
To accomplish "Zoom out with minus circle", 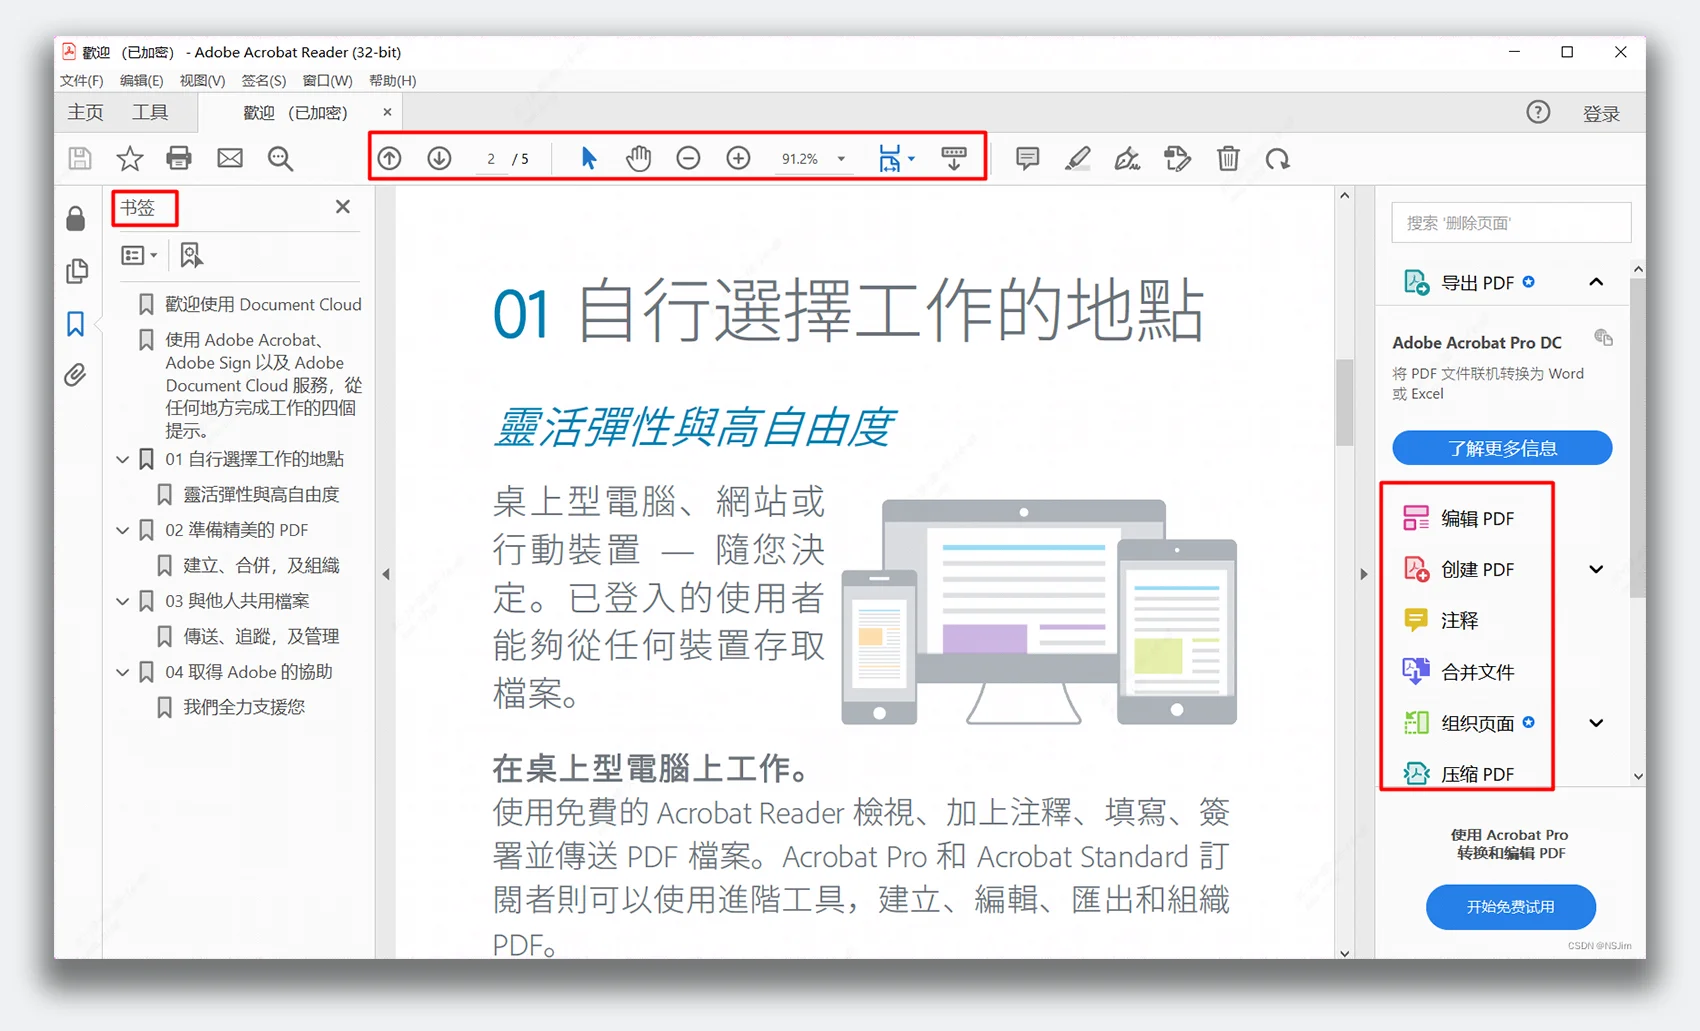I will [688, 158].
